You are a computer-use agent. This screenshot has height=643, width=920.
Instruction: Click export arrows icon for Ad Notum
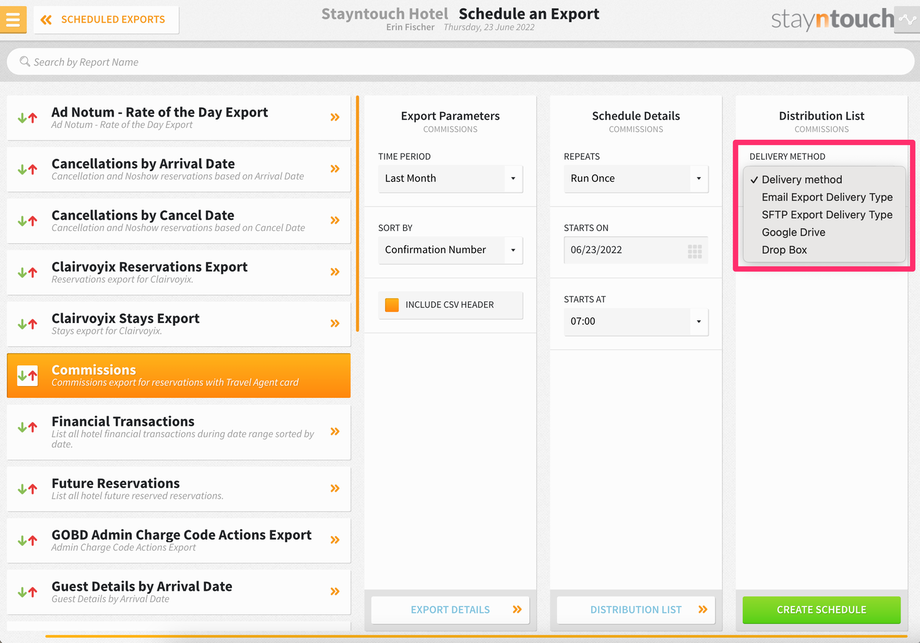coord(28,118)
